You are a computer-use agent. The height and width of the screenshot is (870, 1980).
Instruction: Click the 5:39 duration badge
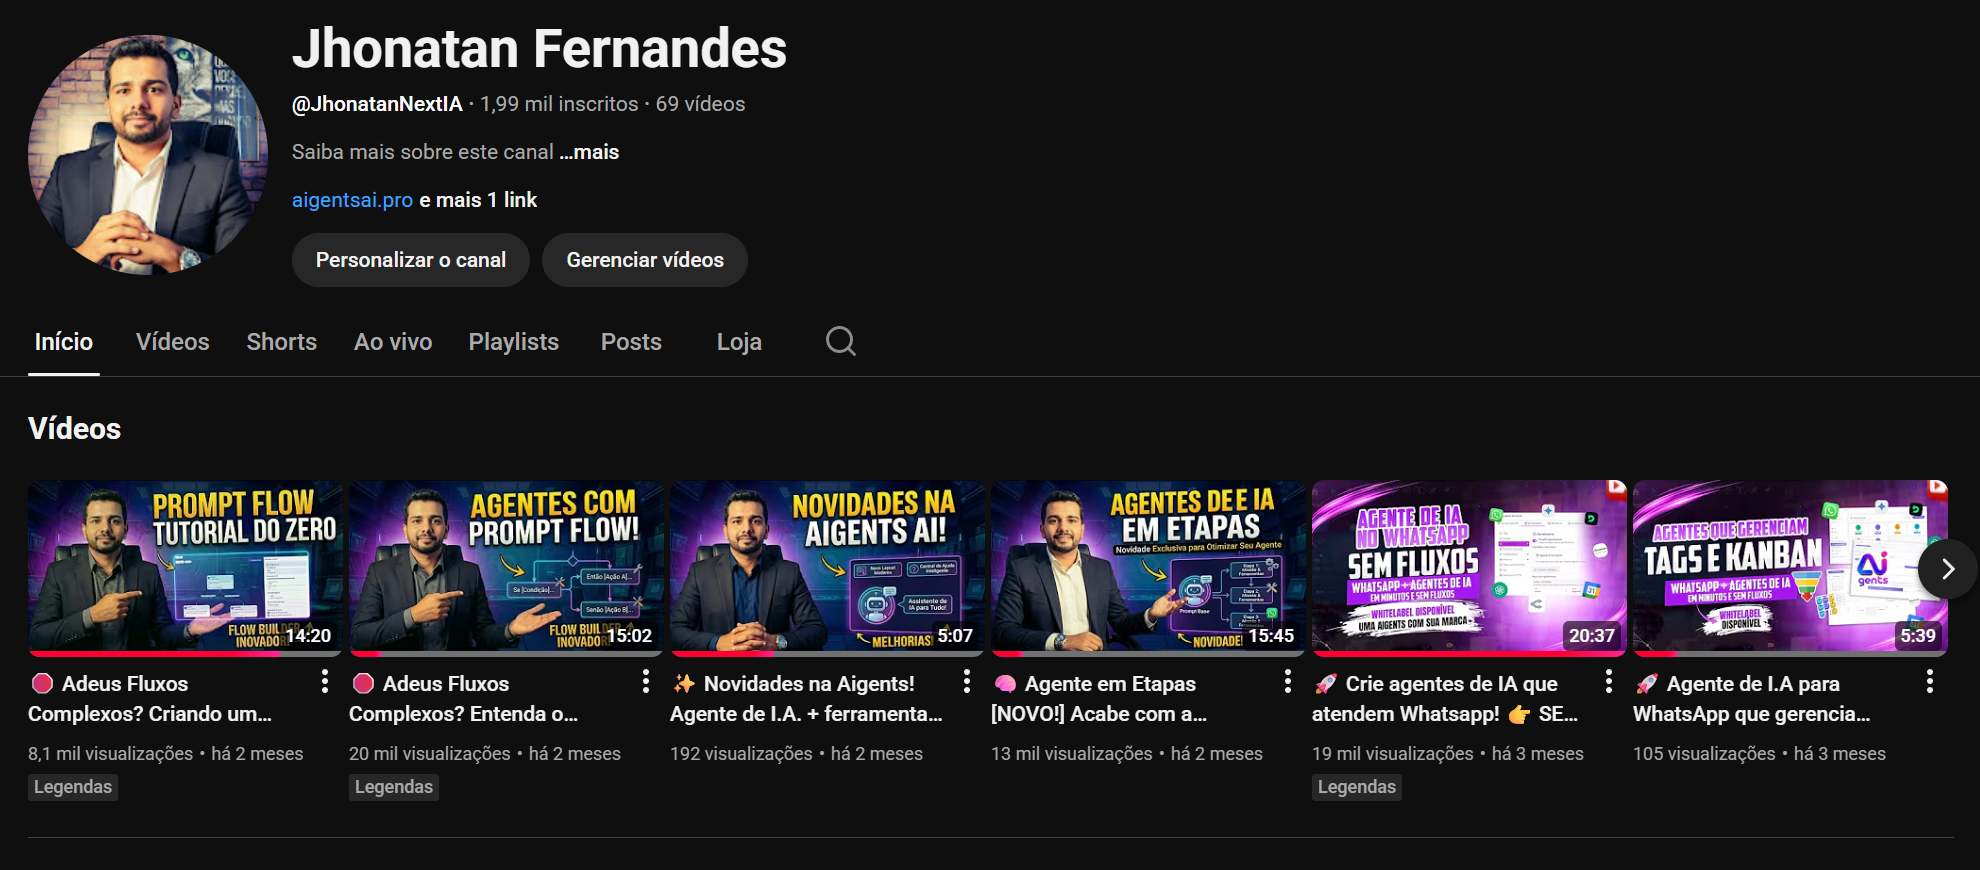[x=1918, y=635]
